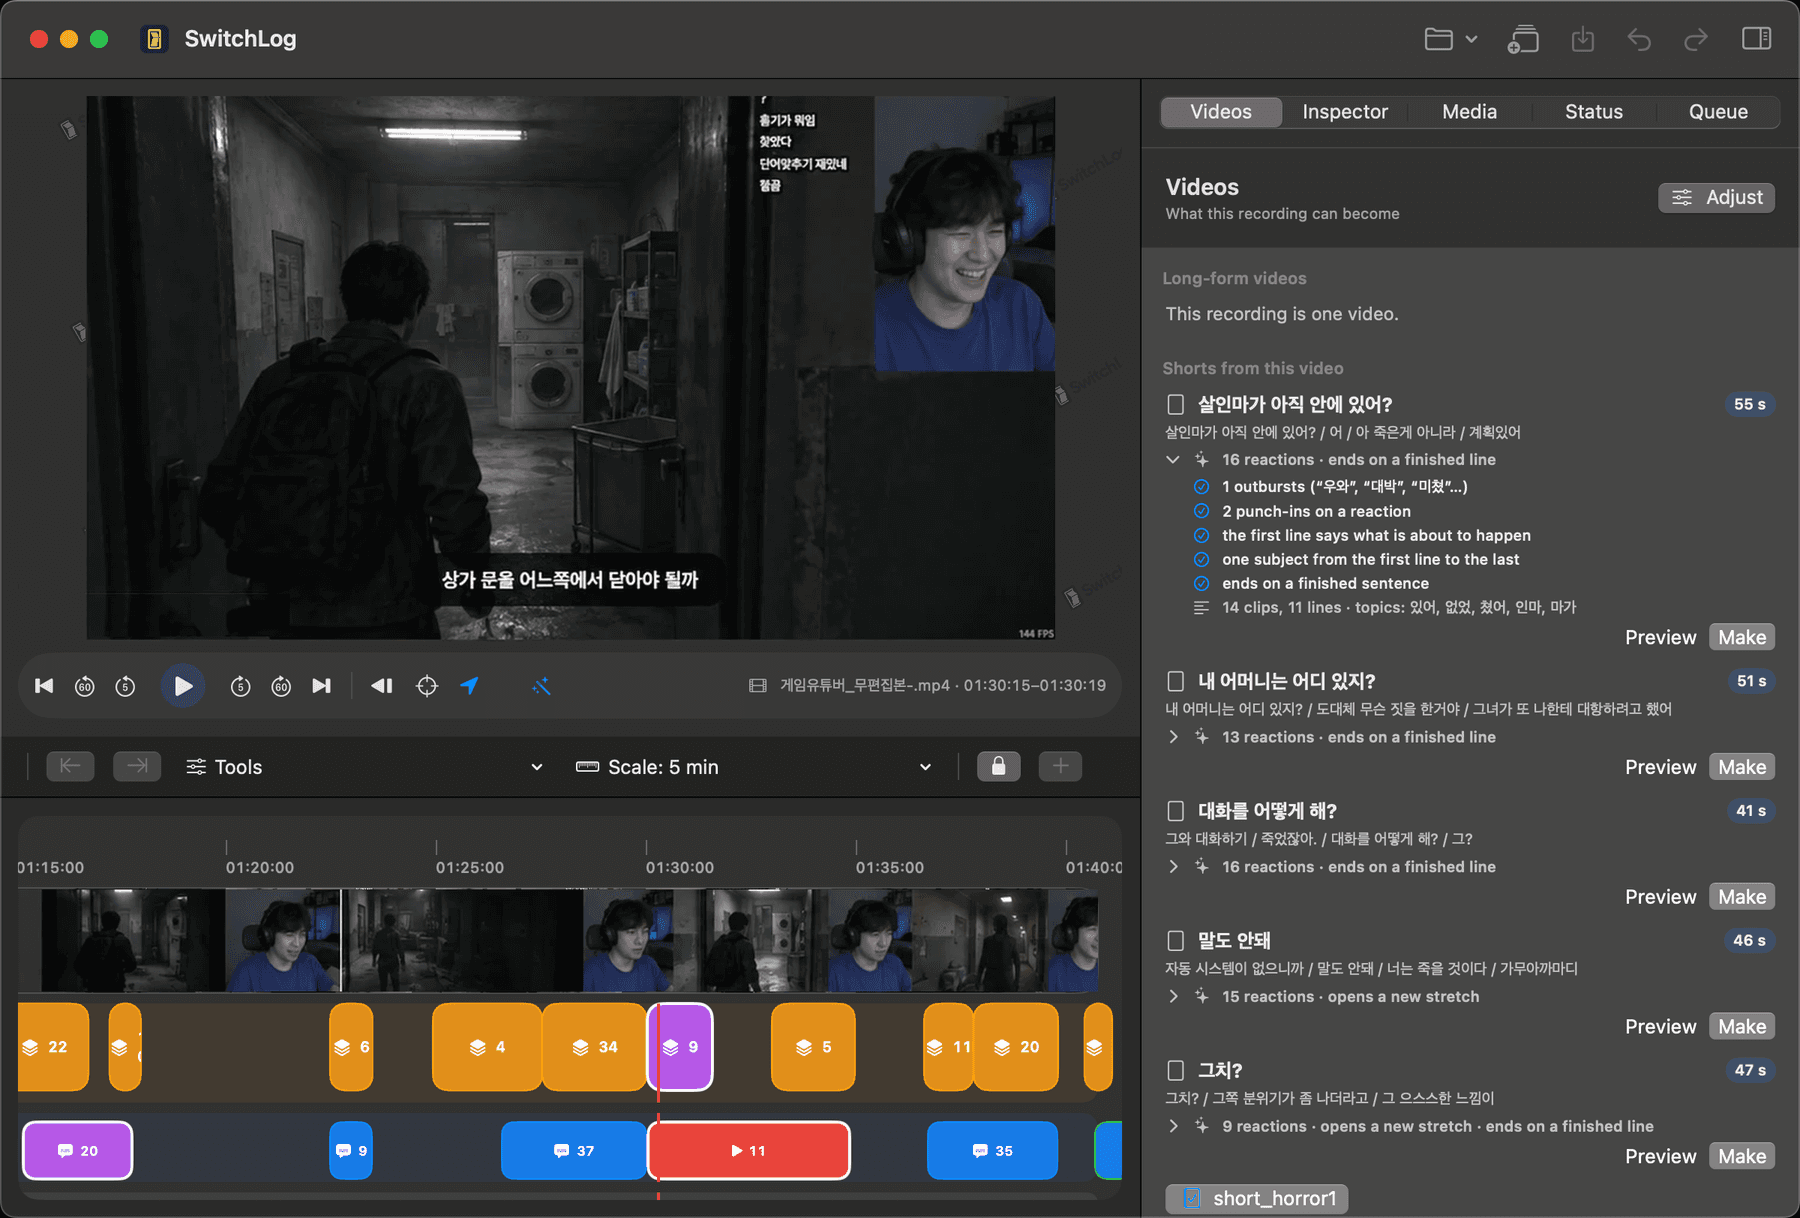1800x1218 pixels.
Task: Switch to the Media tab
Action: click(1469, 112)
